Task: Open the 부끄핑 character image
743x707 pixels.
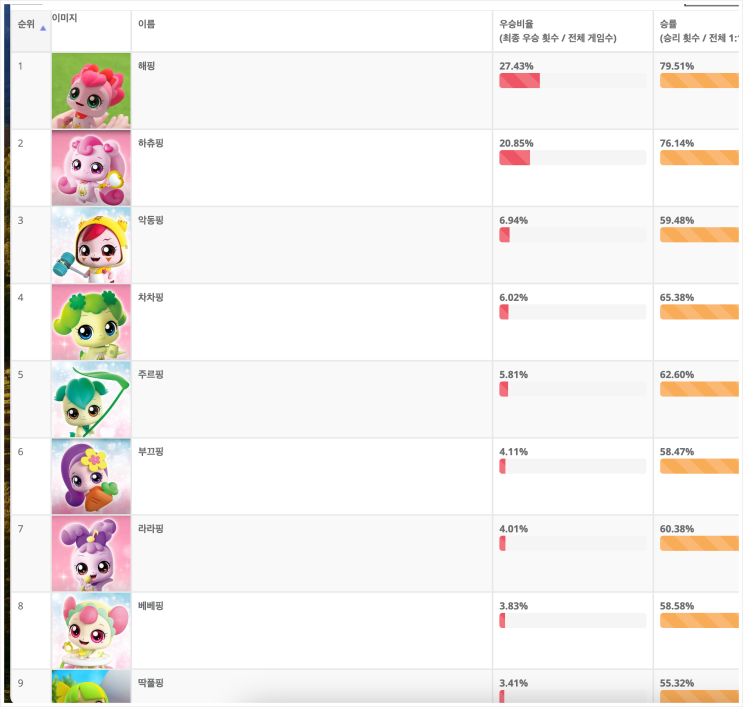Action: pyautogui.click(x=91, y=476)
